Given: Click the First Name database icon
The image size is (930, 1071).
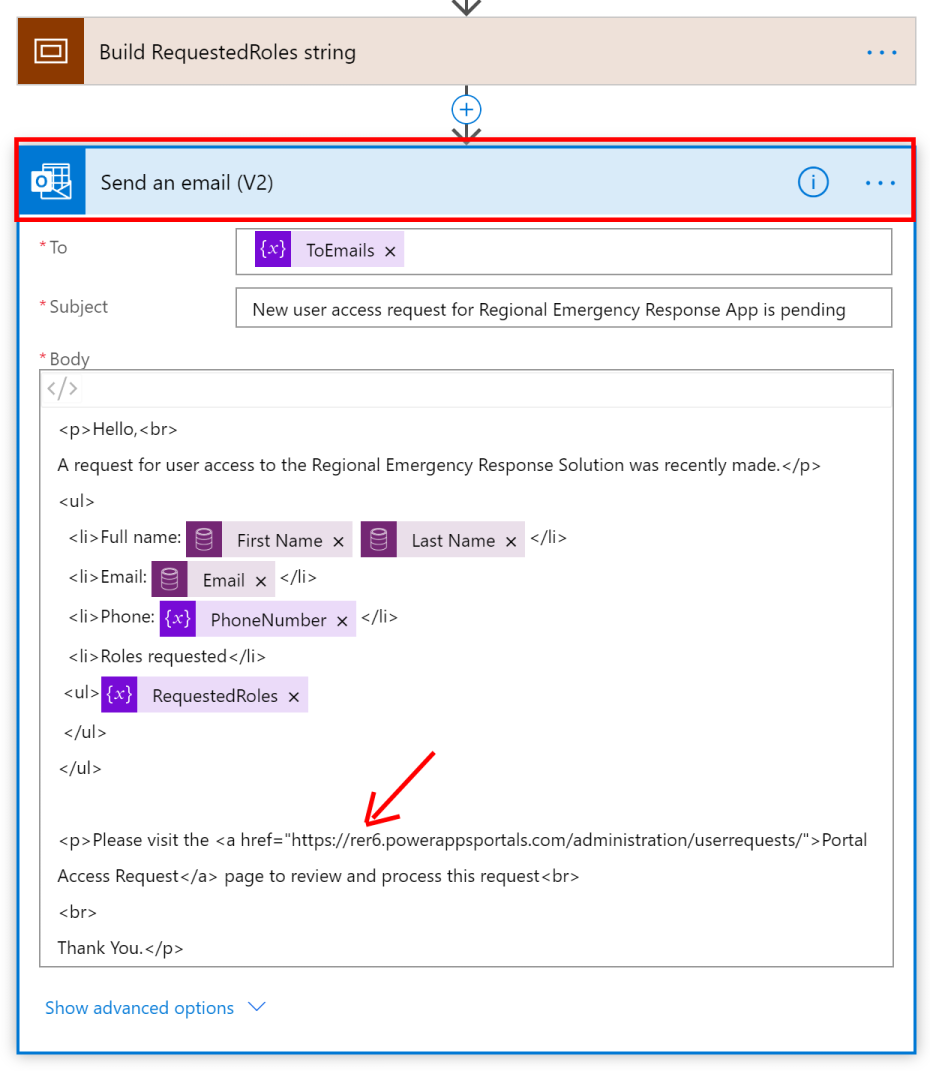Looking at the screenshot, I should point(203,540).
